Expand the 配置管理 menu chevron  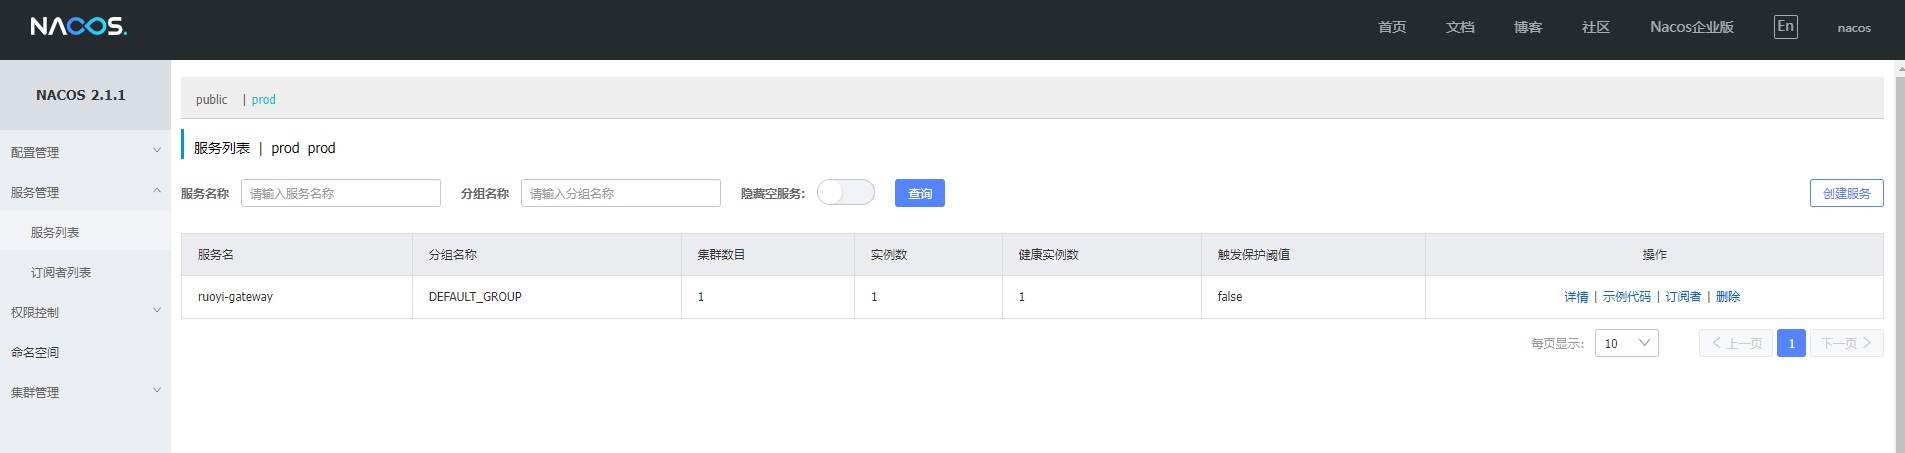tap(156, 151)
